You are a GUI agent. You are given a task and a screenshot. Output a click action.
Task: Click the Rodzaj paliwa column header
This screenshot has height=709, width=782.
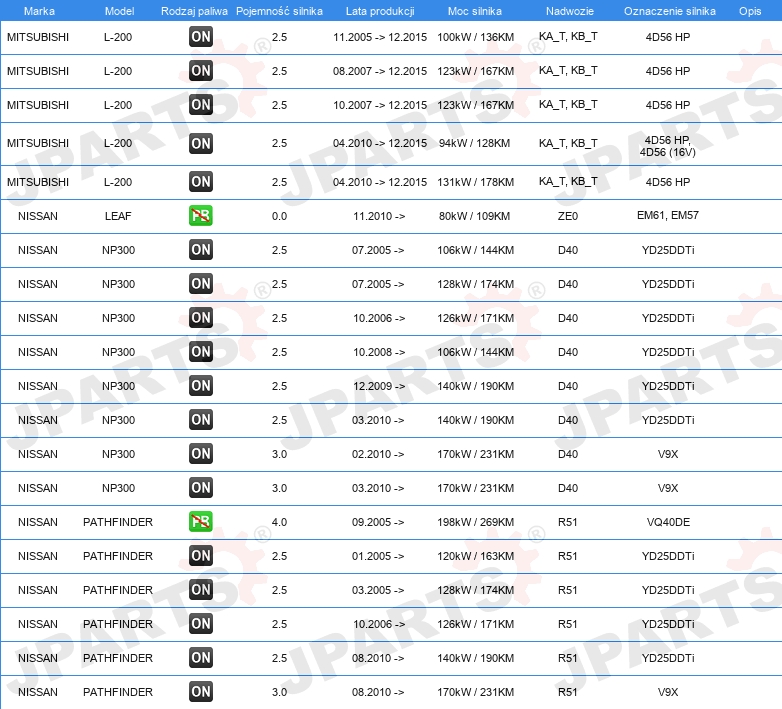coord(194,11)
